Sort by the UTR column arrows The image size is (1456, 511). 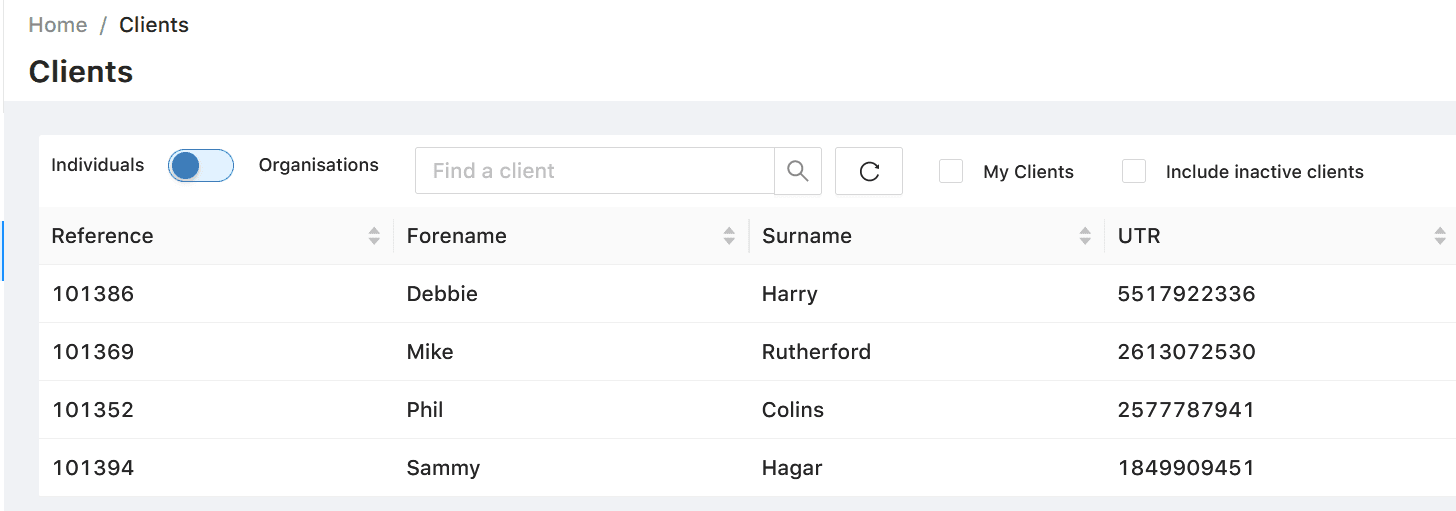pos(1440,236)
